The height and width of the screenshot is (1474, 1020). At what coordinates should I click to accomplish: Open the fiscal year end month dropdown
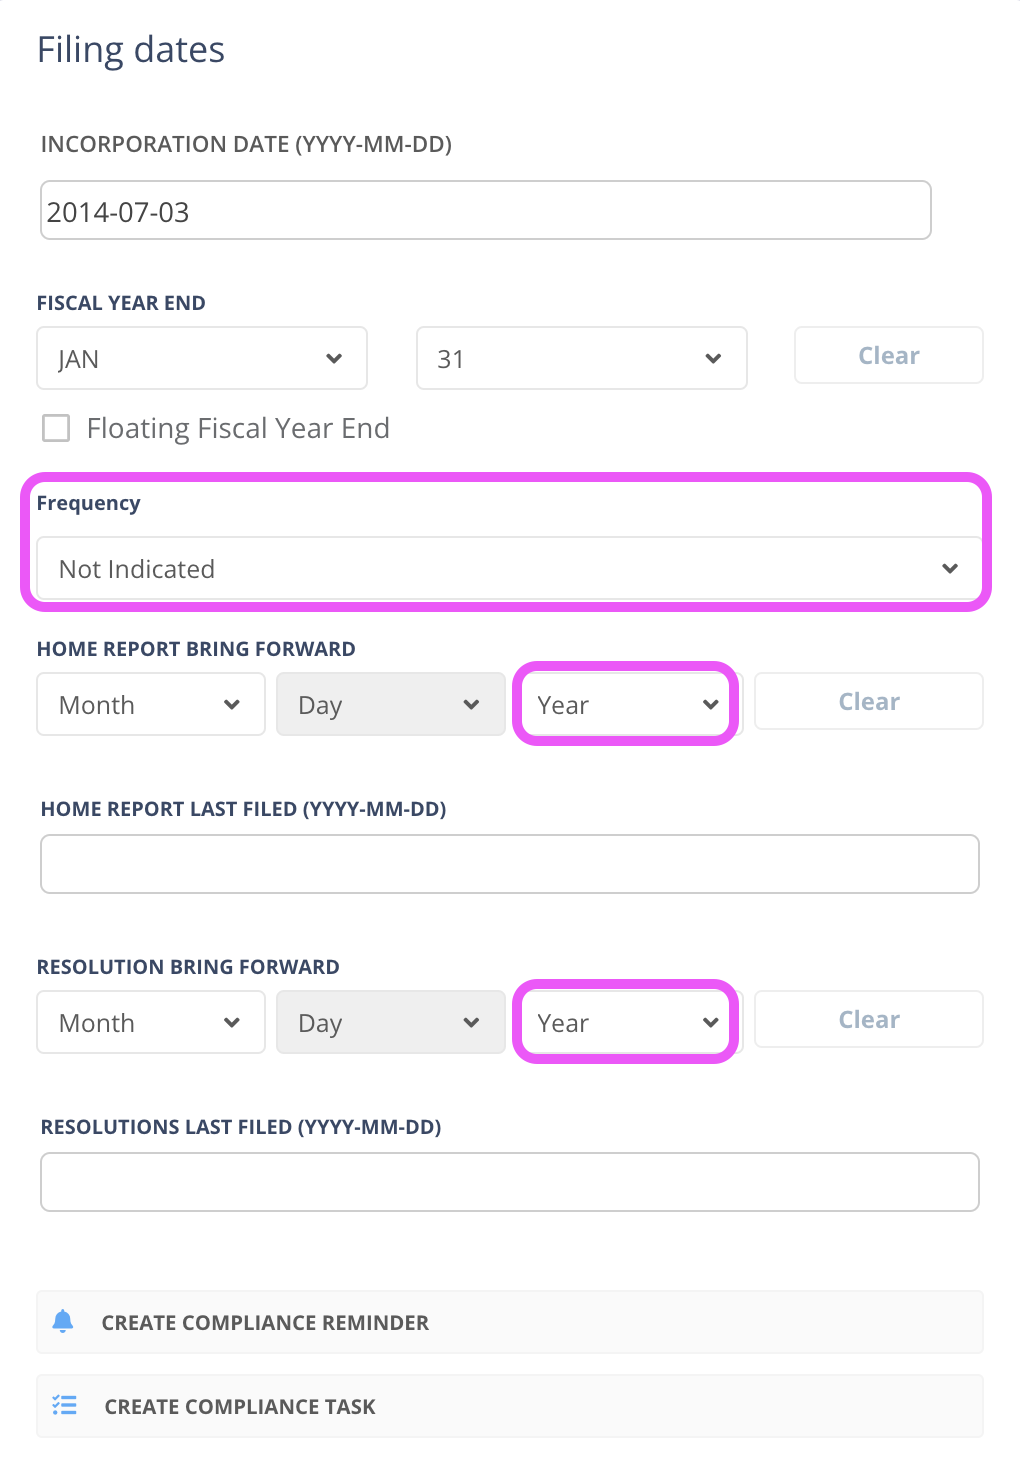point(202,358)
